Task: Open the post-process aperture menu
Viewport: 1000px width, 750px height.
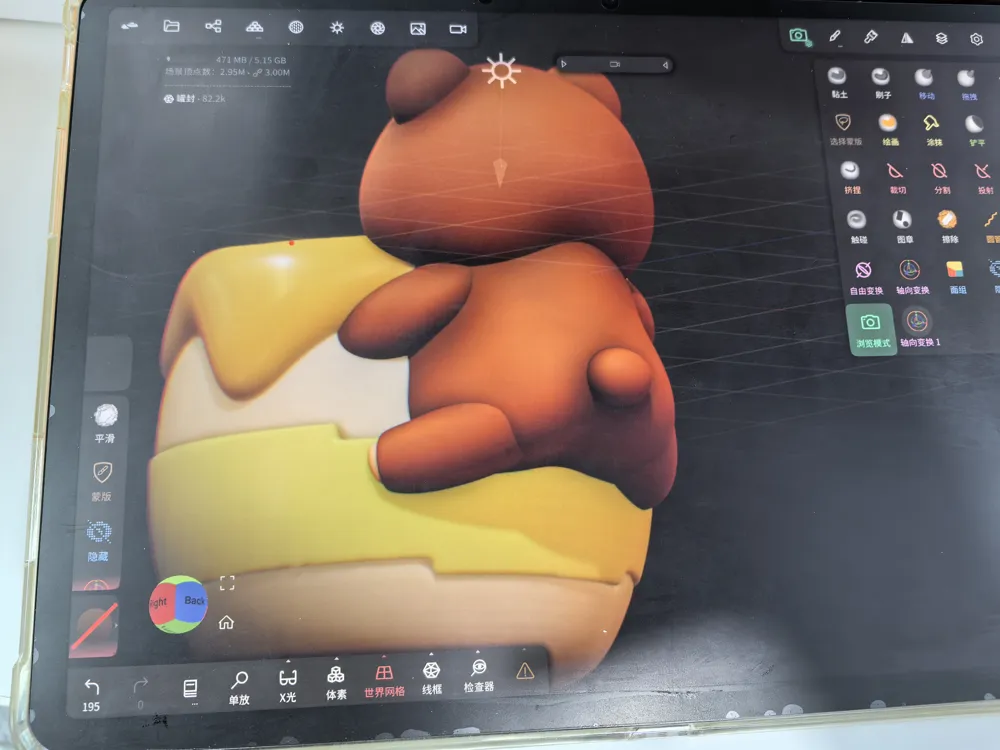Action: tap(378, 28)
